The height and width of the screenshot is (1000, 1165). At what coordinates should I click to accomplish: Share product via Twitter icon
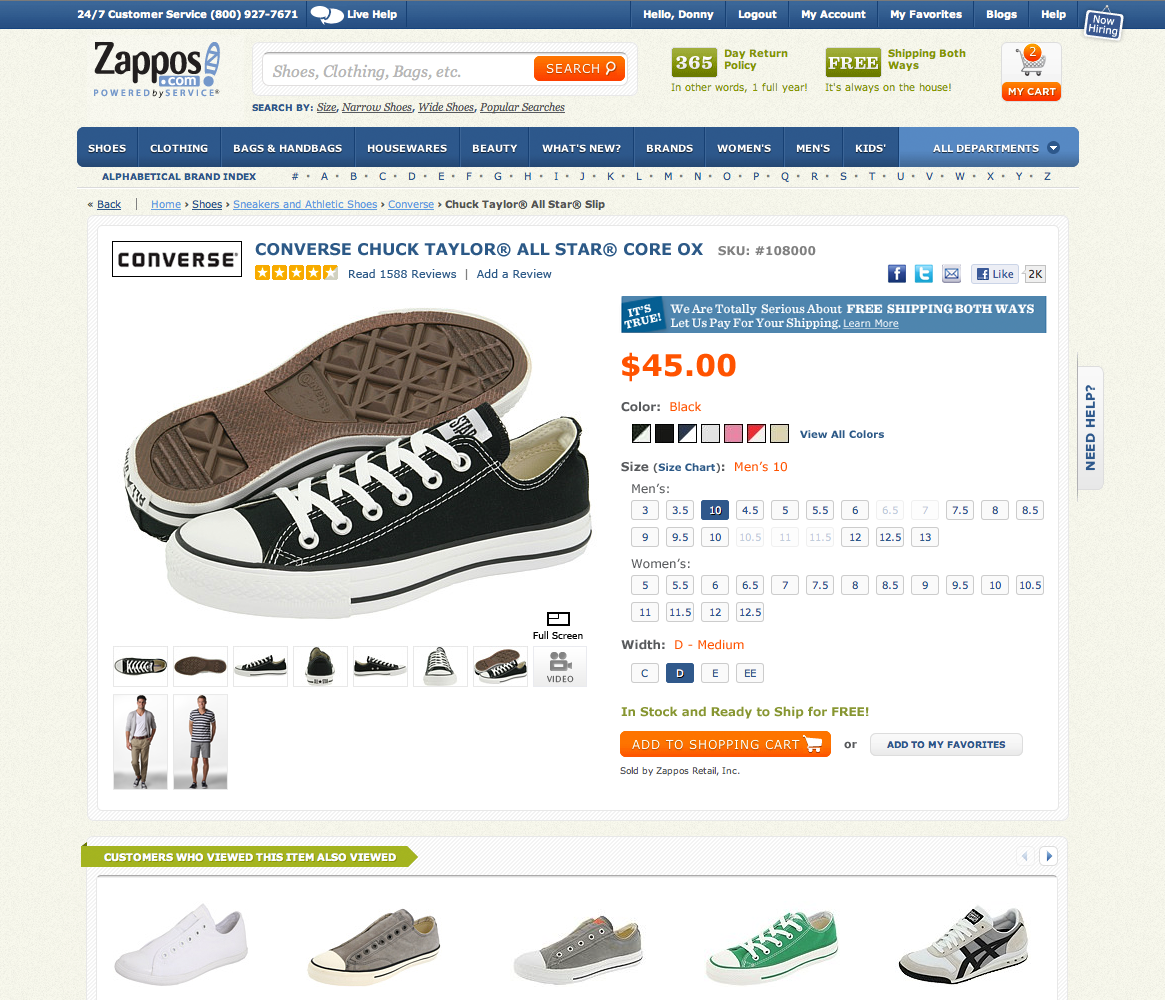(x=924, y=274)
